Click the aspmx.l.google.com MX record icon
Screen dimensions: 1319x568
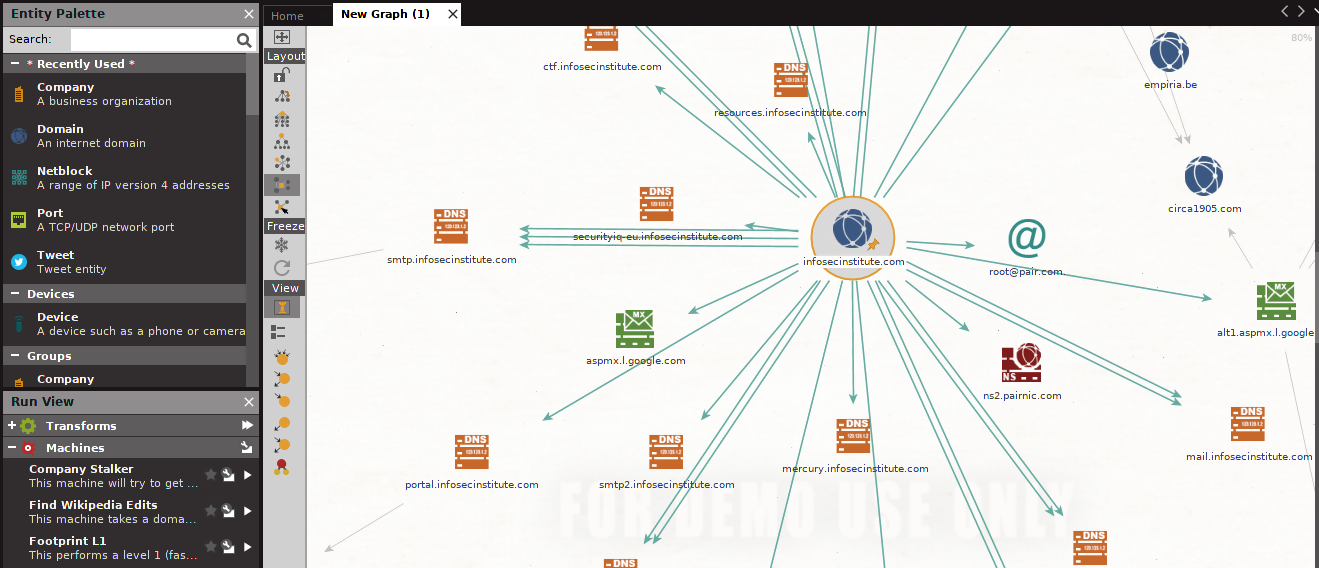(x=635, y=329)
